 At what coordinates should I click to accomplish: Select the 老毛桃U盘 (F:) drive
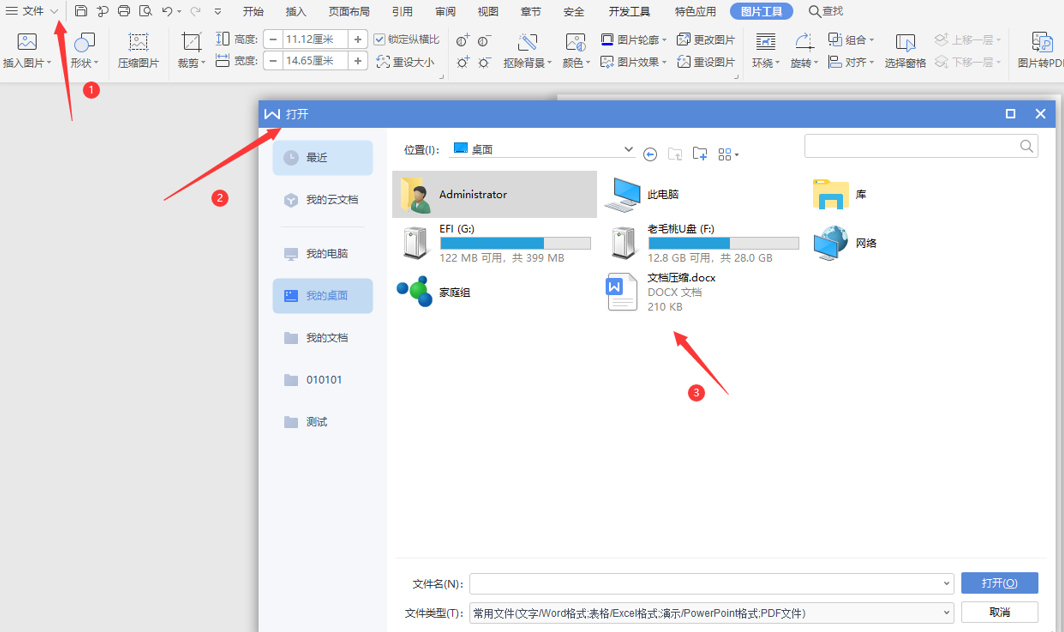click(x=704, y=243)
